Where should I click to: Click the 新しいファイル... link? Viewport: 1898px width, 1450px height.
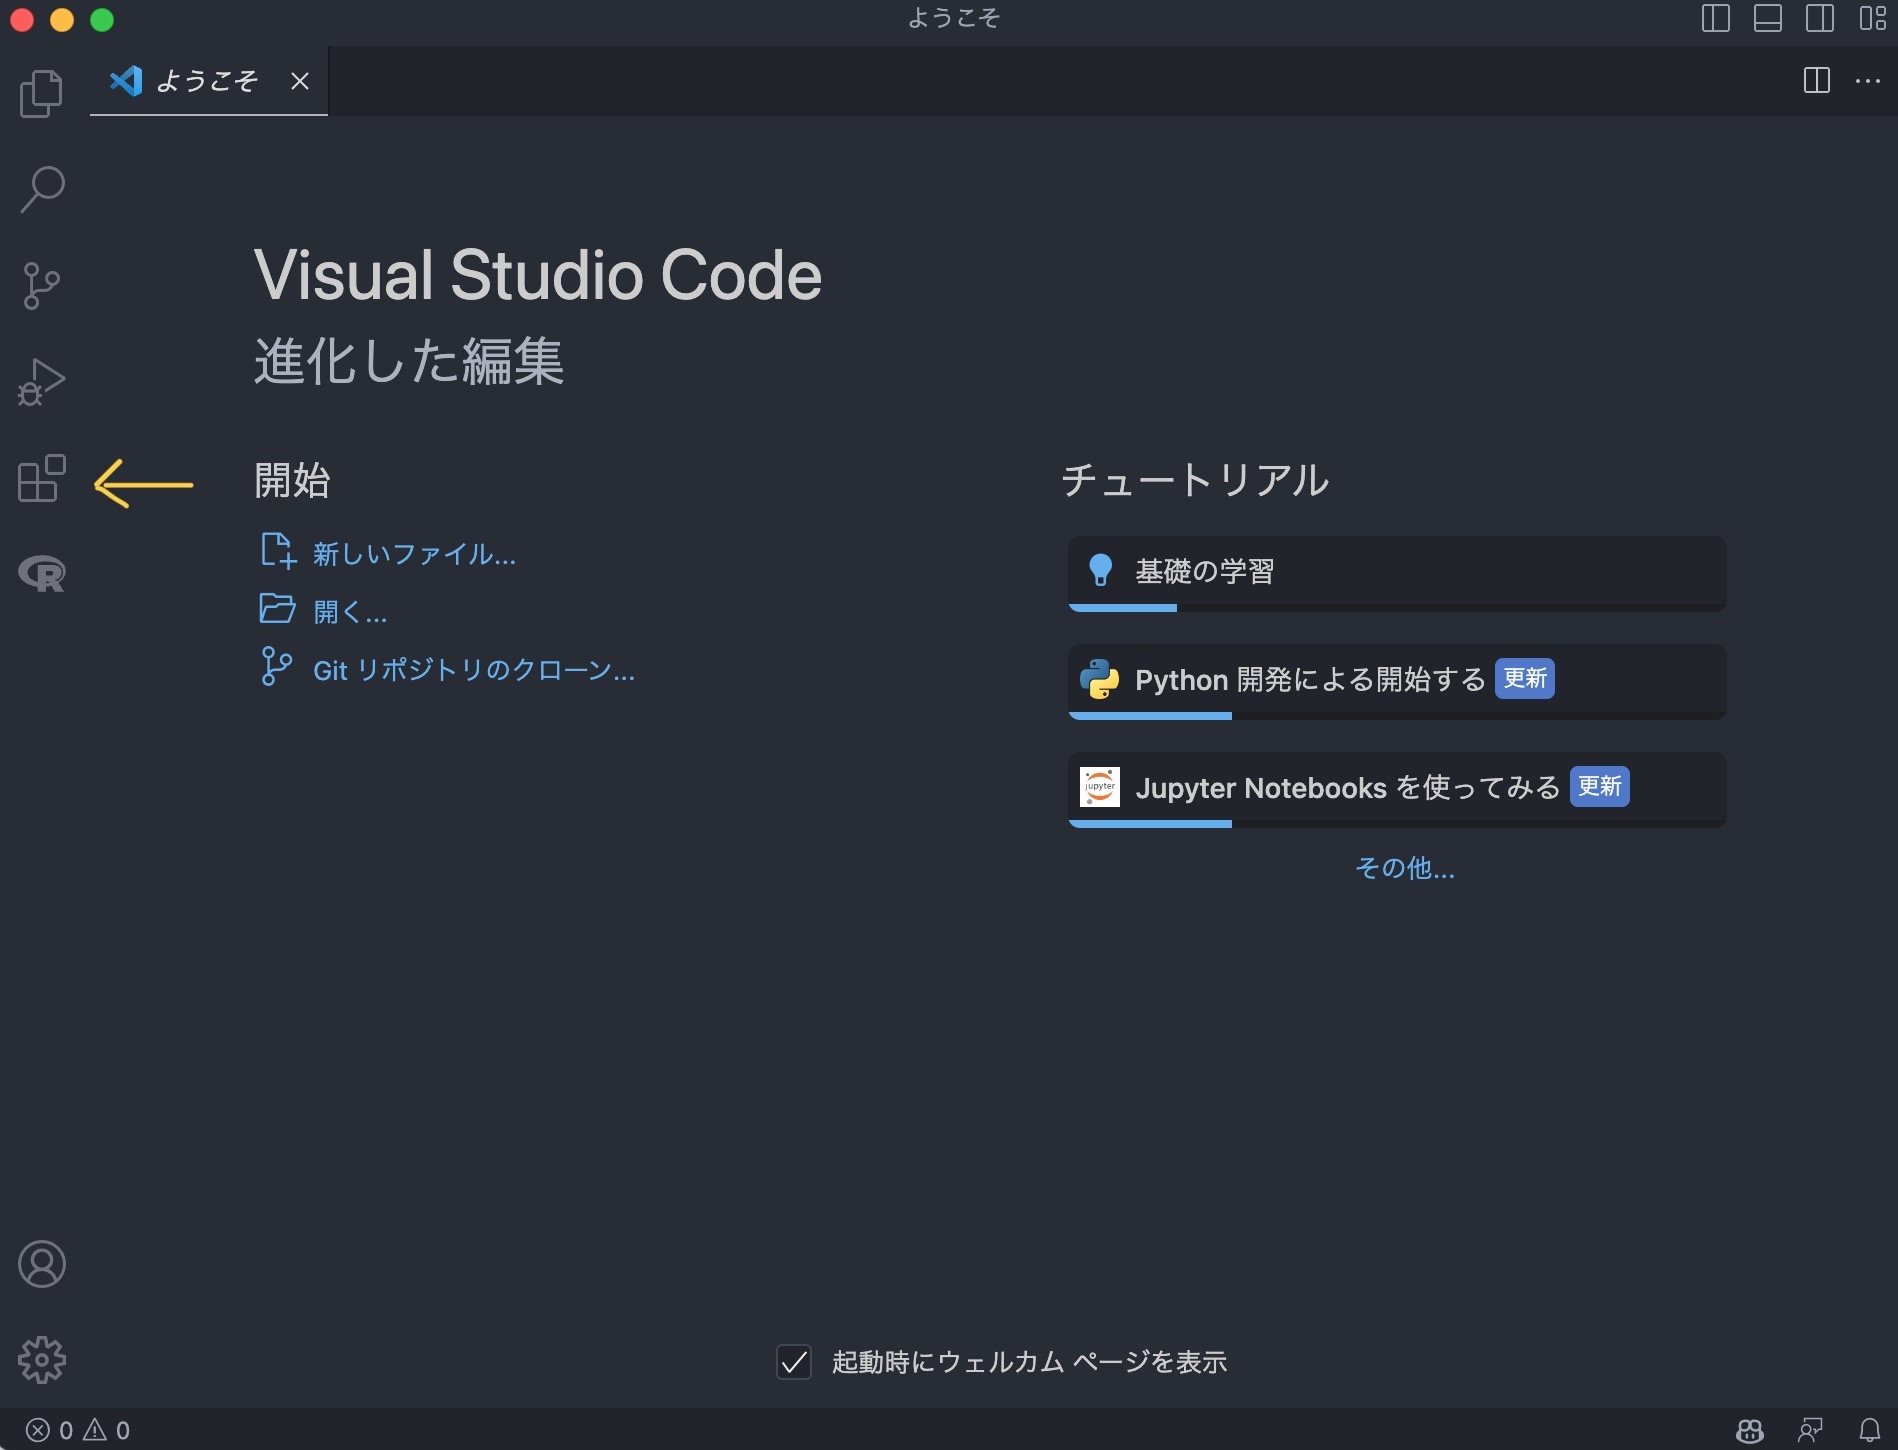[x=414, y=554]
